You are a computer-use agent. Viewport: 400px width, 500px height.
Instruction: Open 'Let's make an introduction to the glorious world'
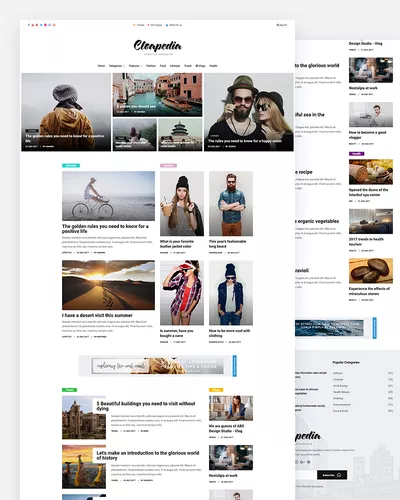point(148,455)
